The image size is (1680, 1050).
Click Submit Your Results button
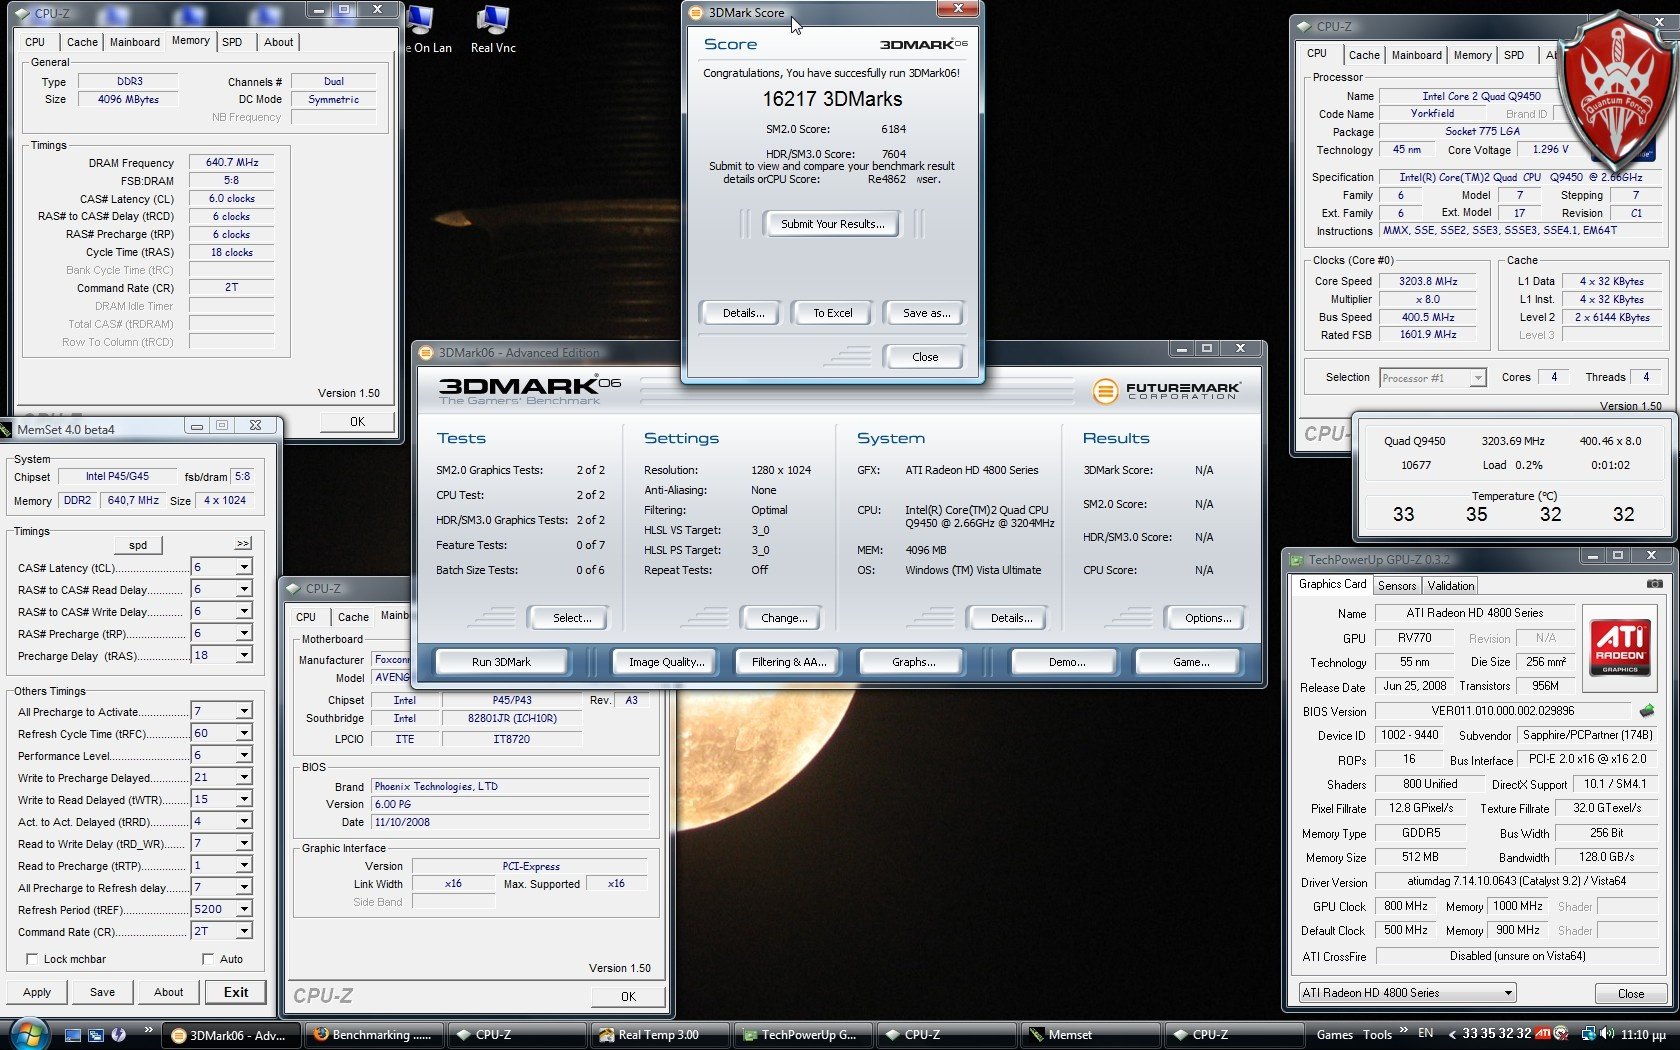tap(832, 224)
